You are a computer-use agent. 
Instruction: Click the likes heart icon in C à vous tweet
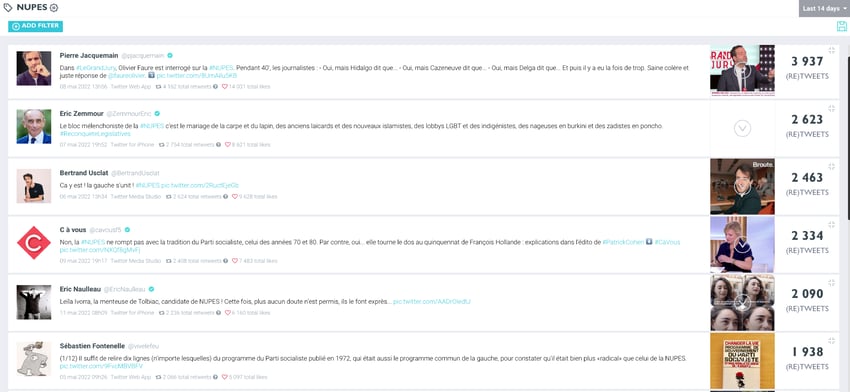(235, 261)
